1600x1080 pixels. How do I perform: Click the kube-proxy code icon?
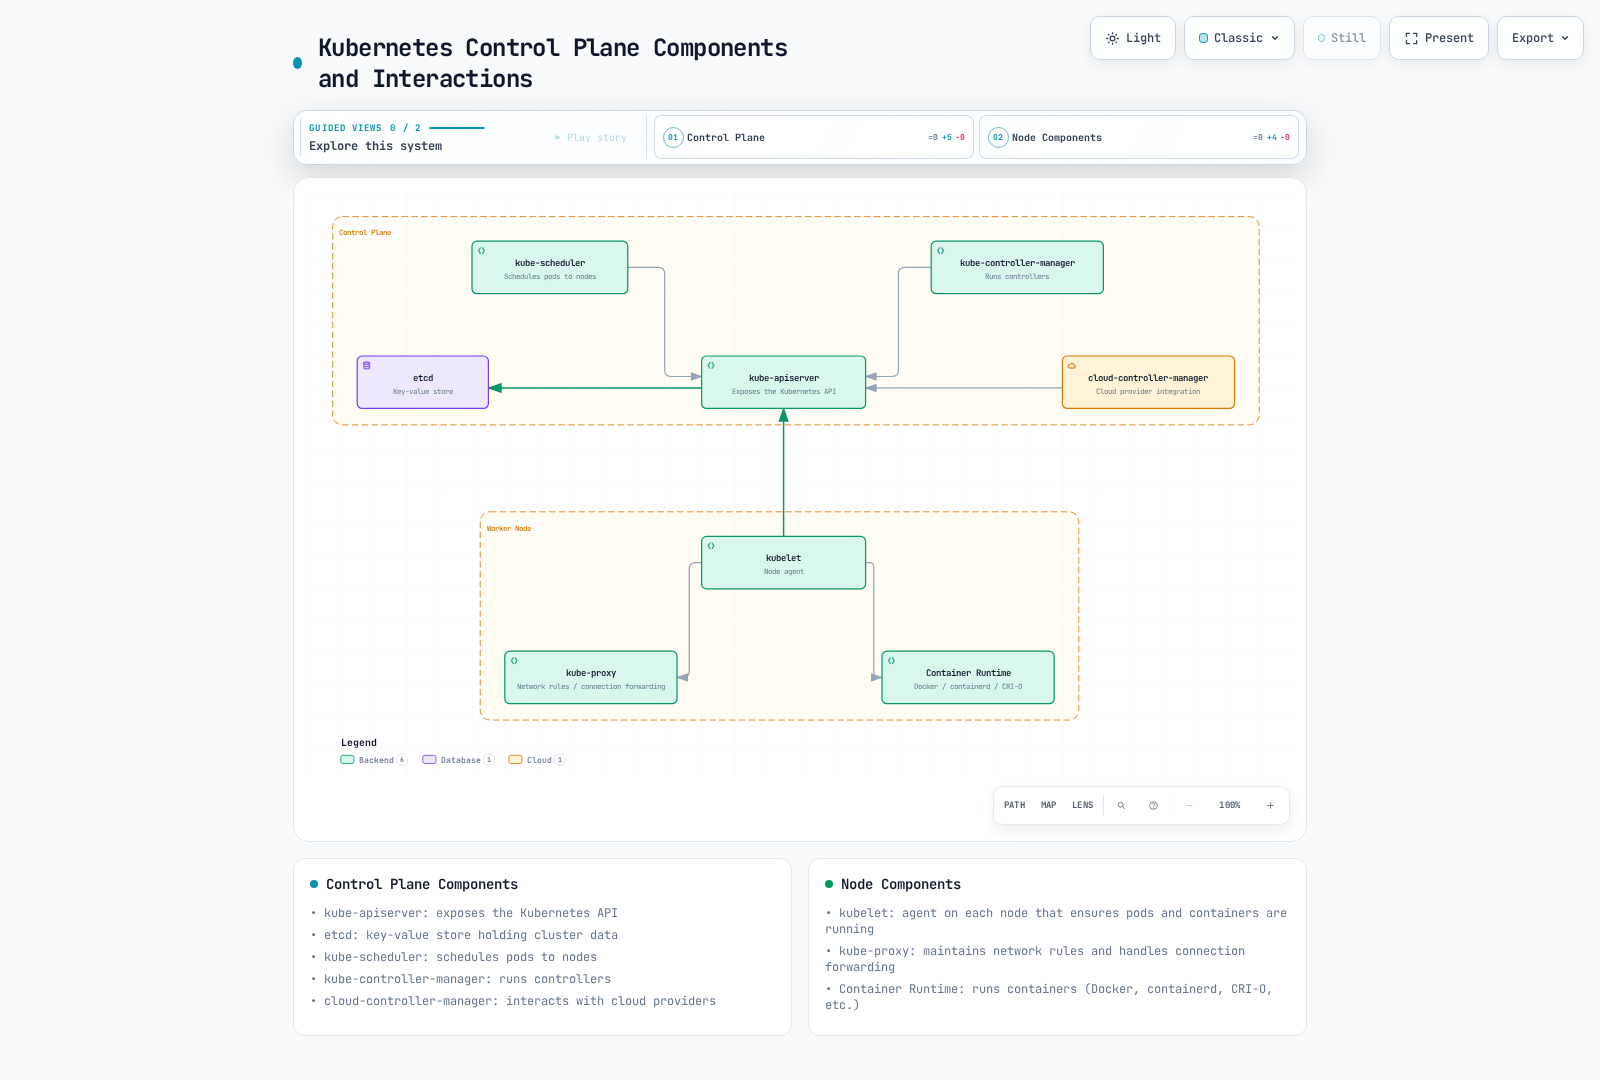(x=514, y=661)
